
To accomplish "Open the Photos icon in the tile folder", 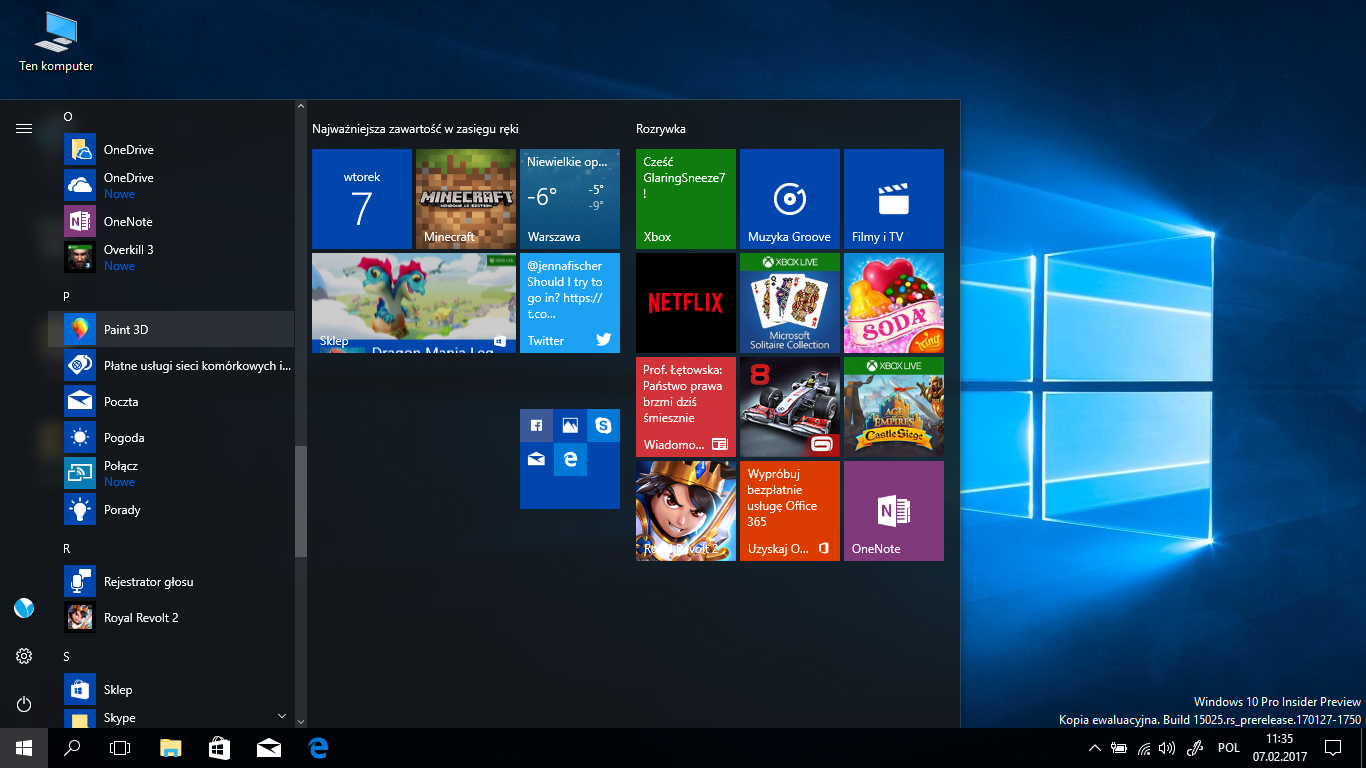I will 570,426.
